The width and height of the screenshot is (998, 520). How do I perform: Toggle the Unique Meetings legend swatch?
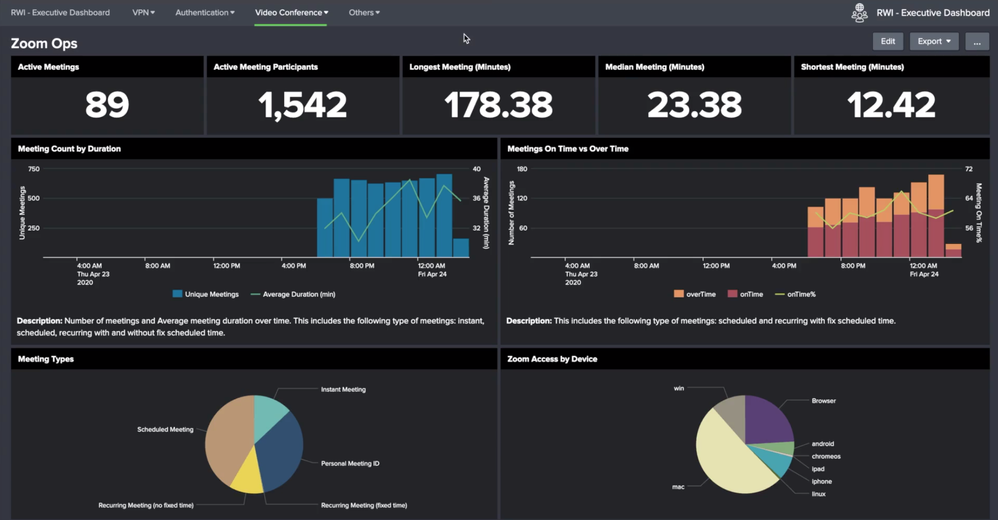pos(178,294)
